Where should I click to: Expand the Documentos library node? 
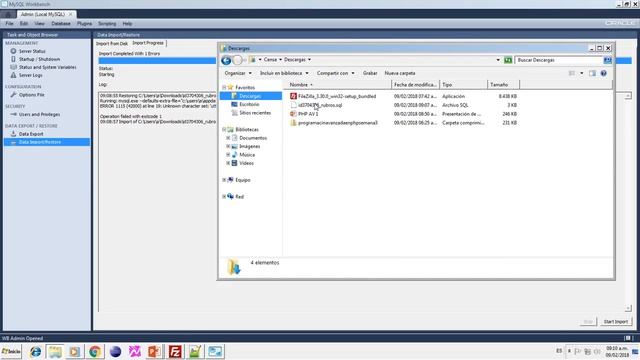click(x=228, y=138)
